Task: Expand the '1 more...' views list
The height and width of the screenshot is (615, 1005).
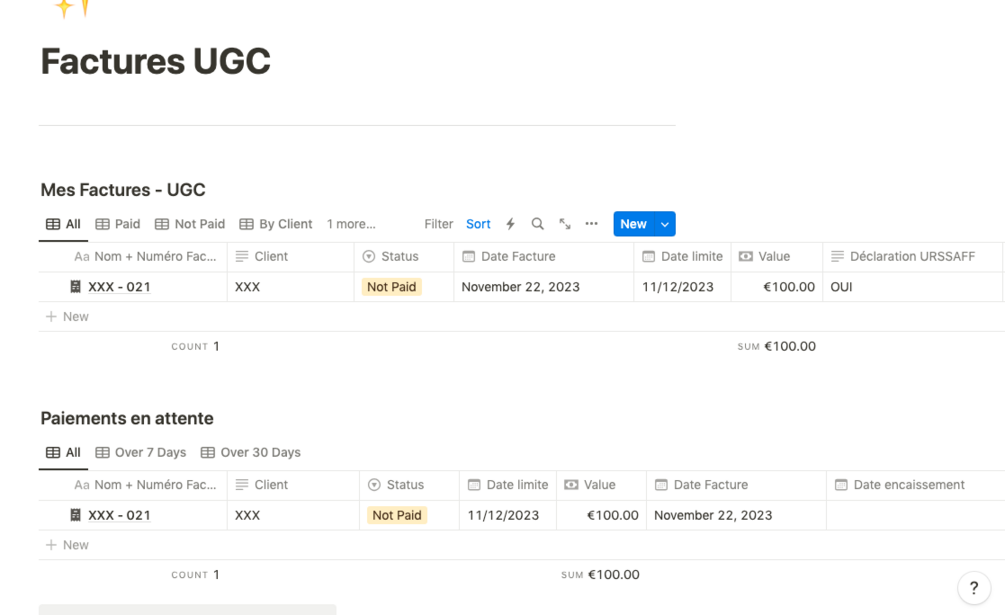Action: [x=351, y=224]
